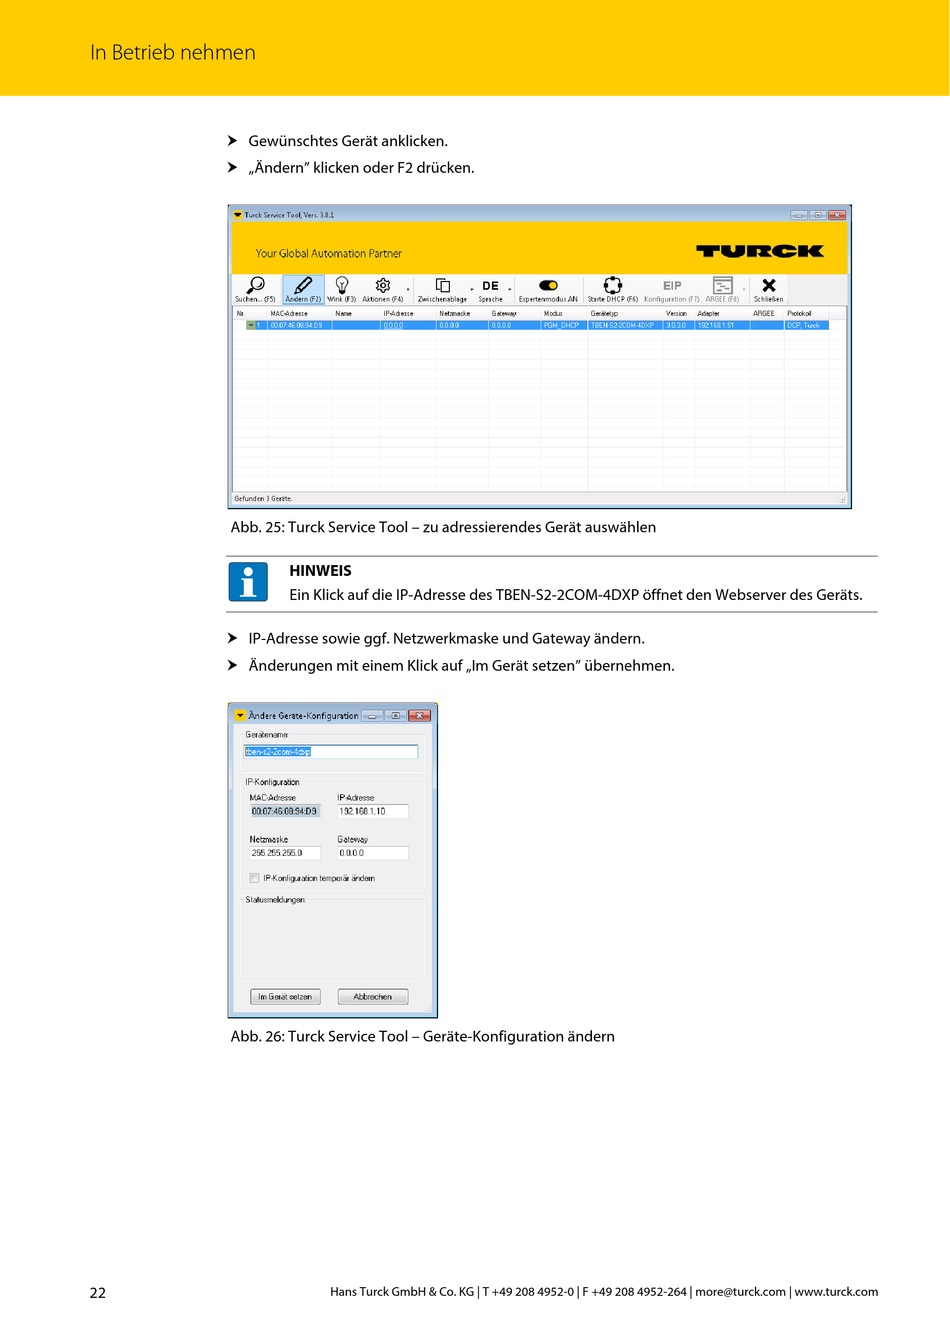The height and width of the screenshot is (1343, 950).
Task: Click the Netzmaske column header
Action: [x=455, y=314]
